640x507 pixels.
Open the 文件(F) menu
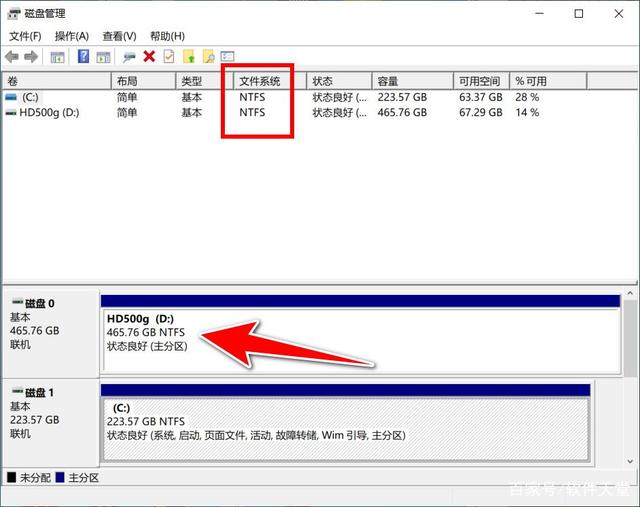[x=25, y=36]
